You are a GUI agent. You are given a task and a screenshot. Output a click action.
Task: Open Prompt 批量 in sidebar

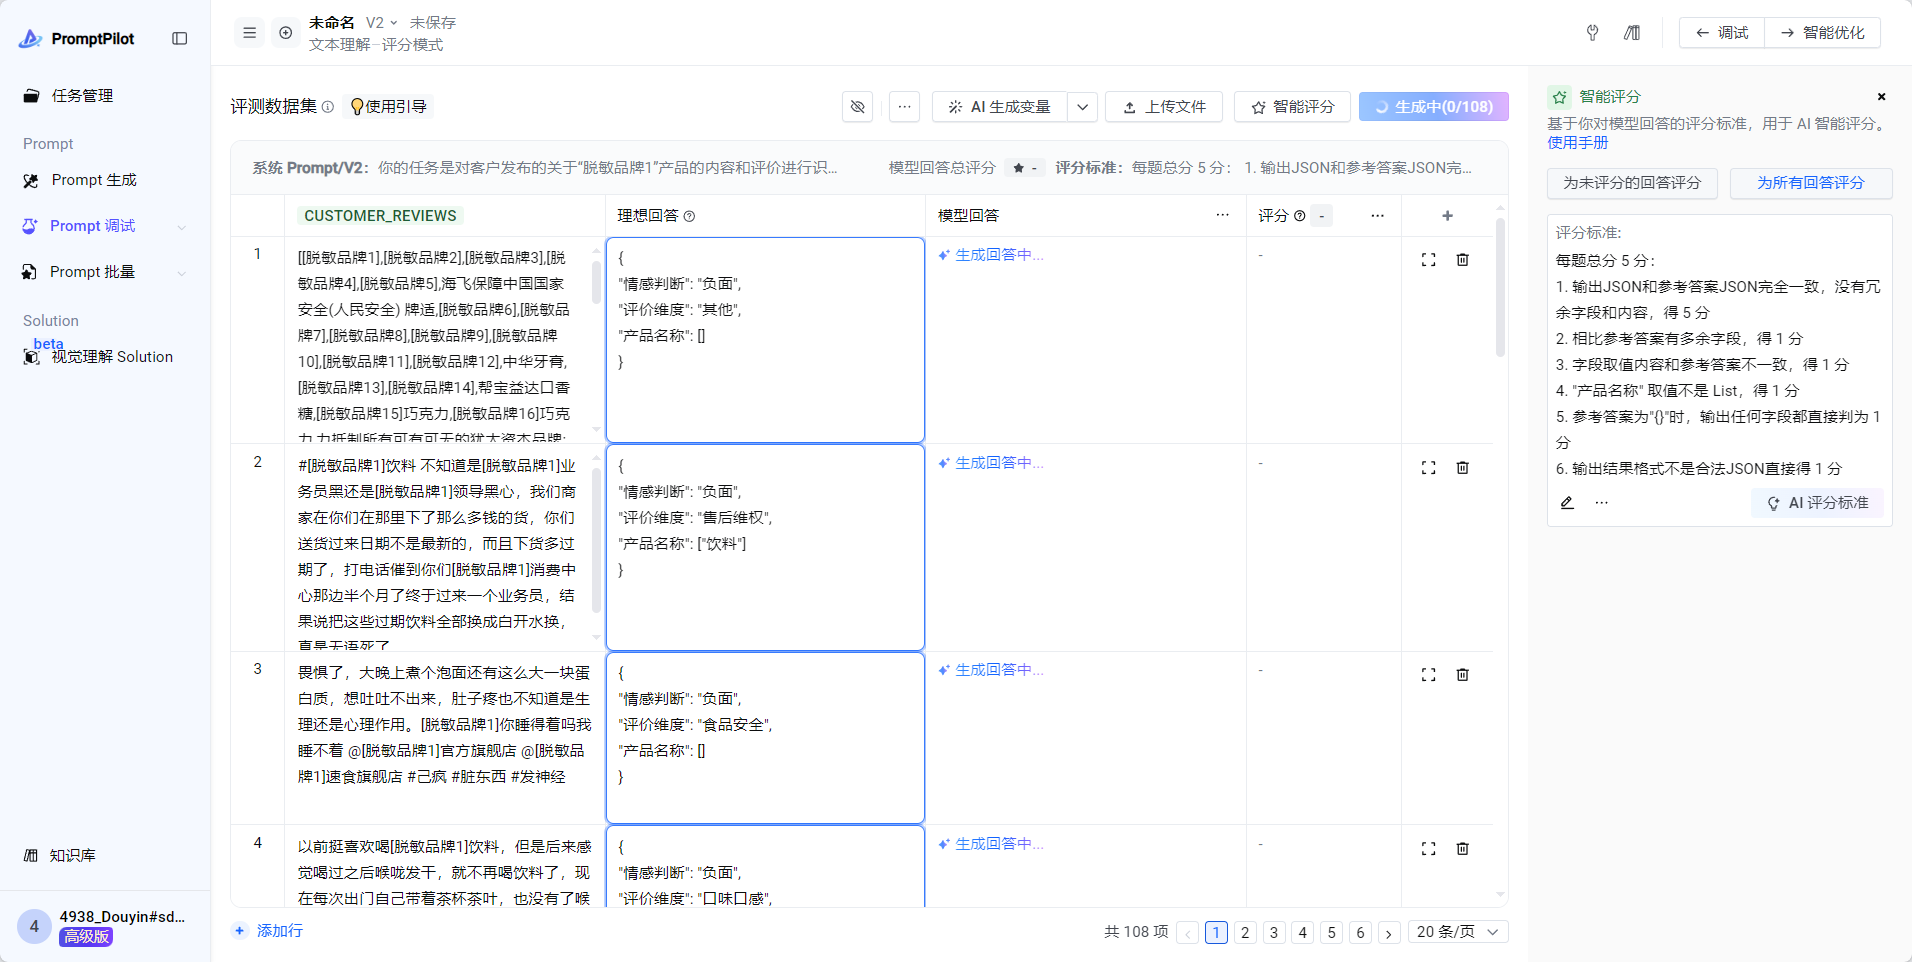coord(92,272)
